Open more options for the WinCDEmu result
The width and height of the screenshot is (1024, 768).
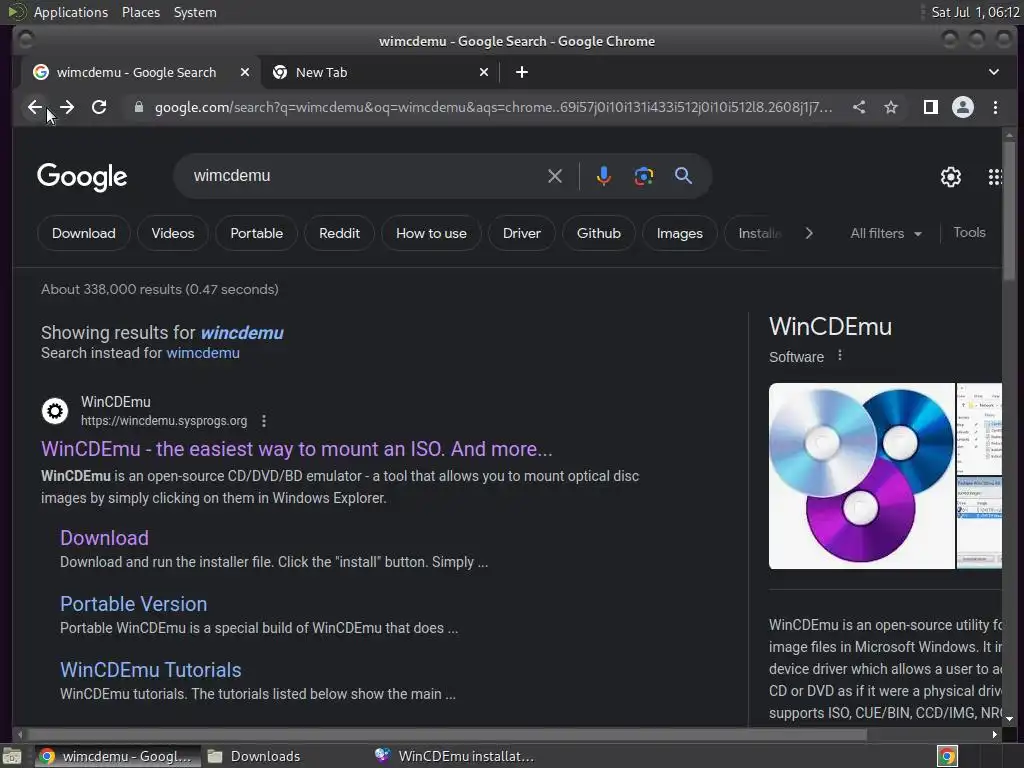[264, 421]
